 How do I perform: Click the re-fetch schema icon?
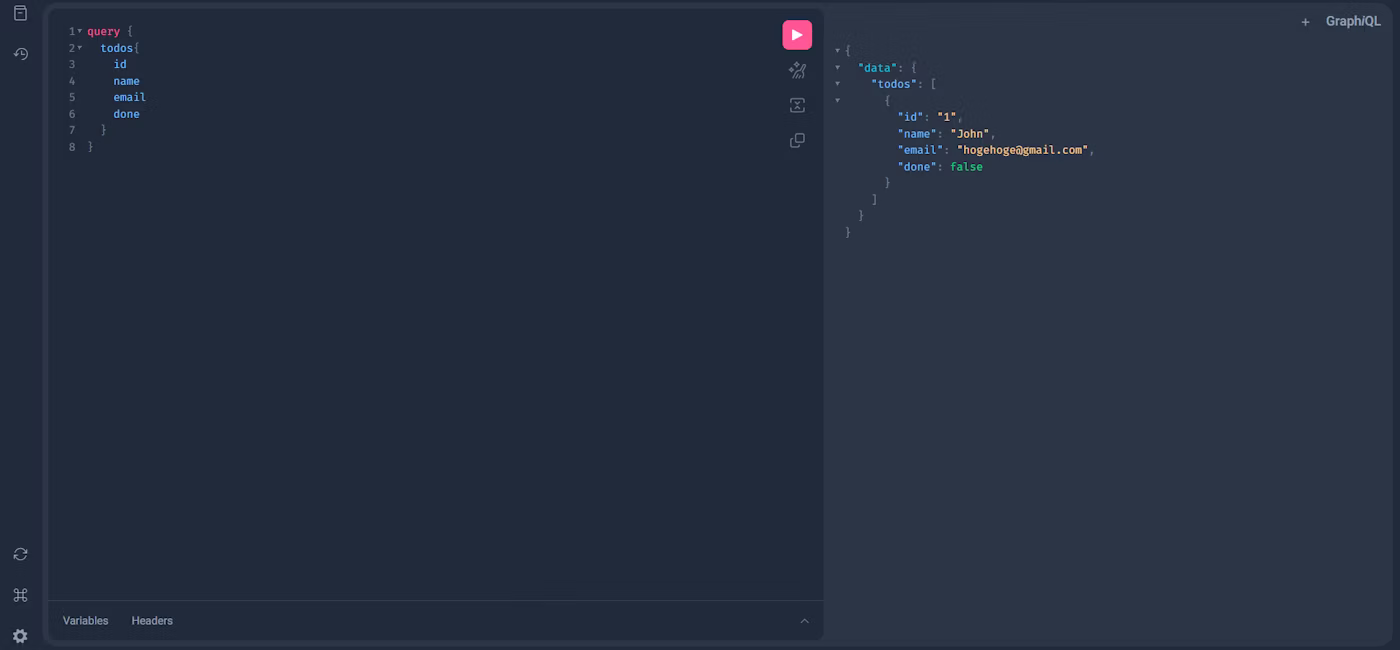click(20, 554)
